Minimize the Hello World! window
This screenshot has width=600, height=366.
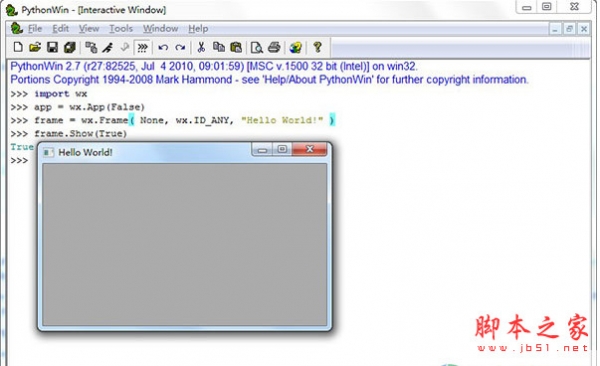262,149
